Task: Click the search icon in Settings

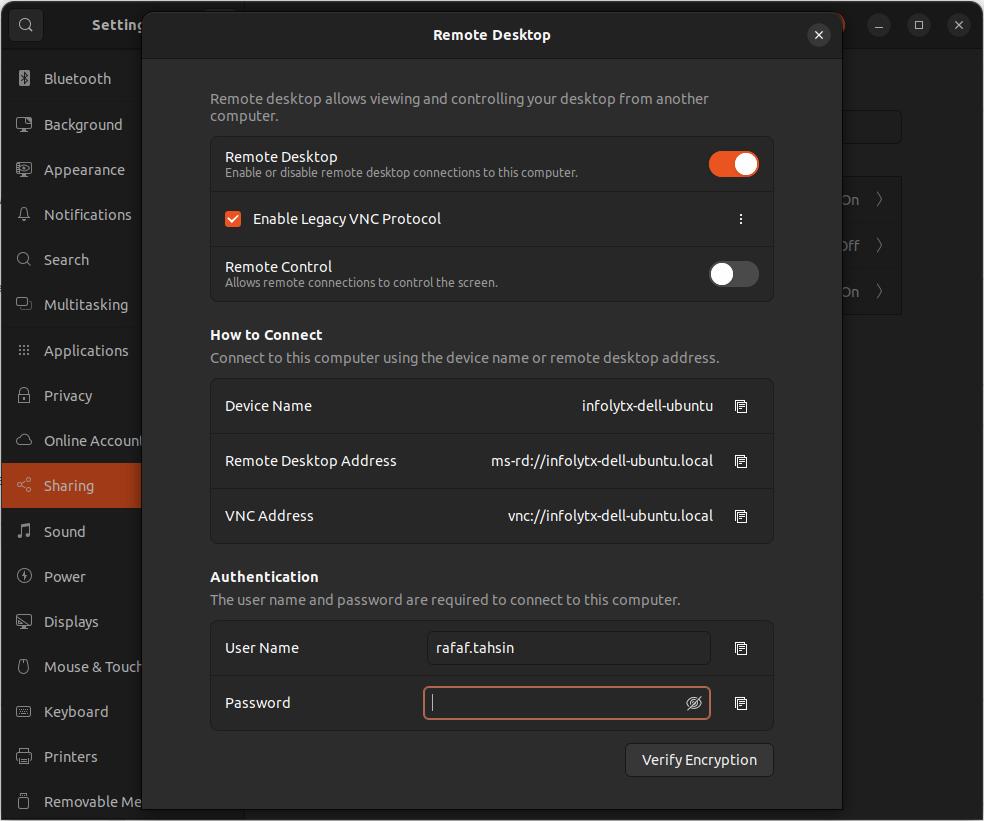Action: click(x=26, y=25)
